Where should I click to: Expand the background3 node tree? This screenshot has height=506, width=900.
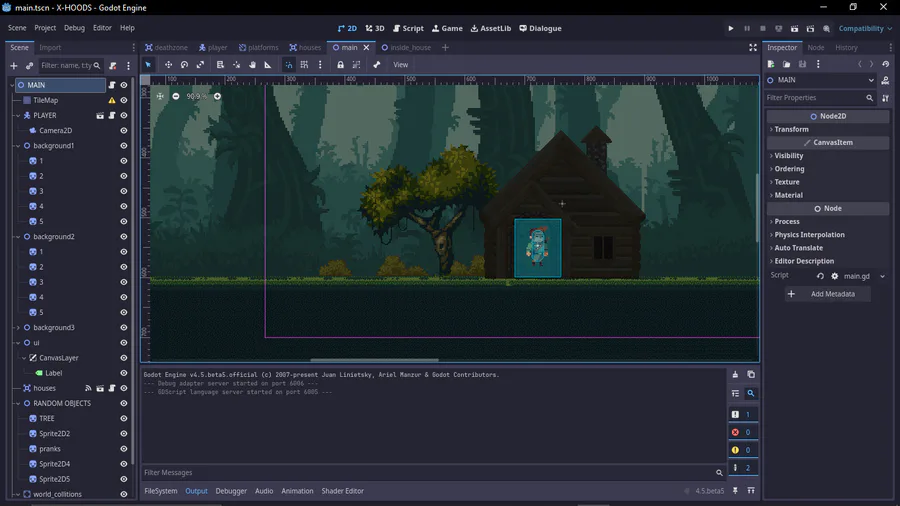18,328
